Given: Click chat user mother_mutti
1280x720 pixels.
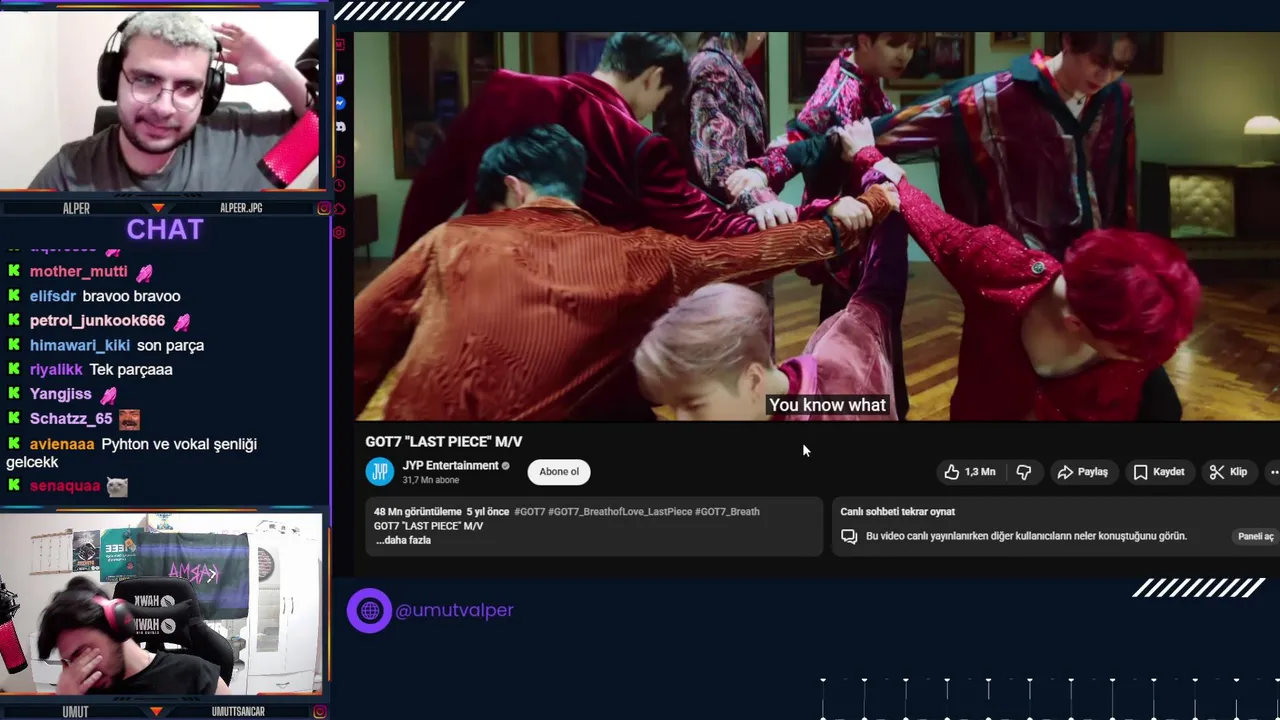Looking at the screenshot, I should tap(78, 272).
